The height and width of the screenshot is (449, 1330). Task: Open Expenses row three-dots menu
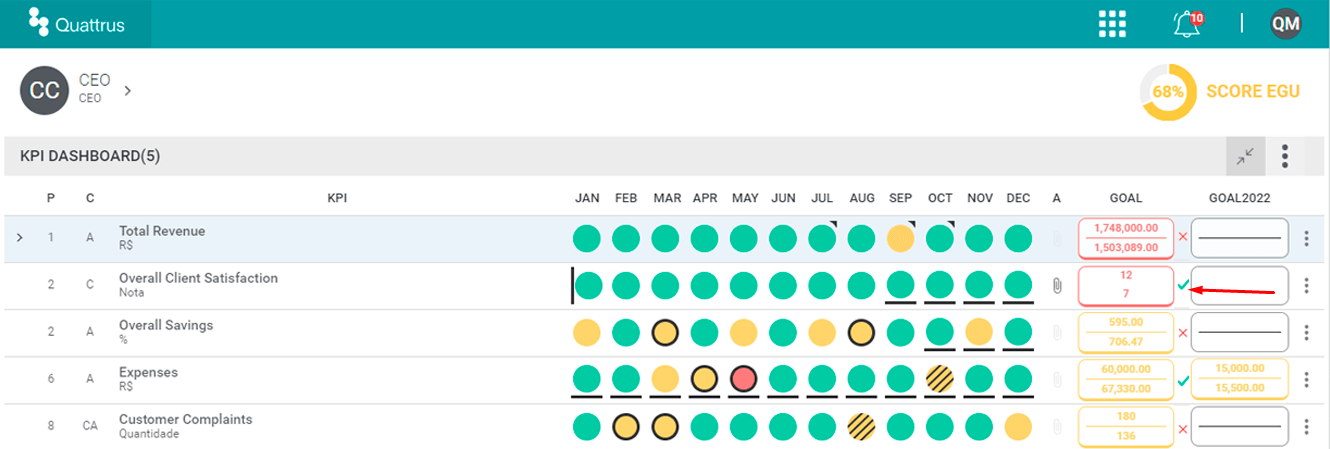pos(1307,380)
